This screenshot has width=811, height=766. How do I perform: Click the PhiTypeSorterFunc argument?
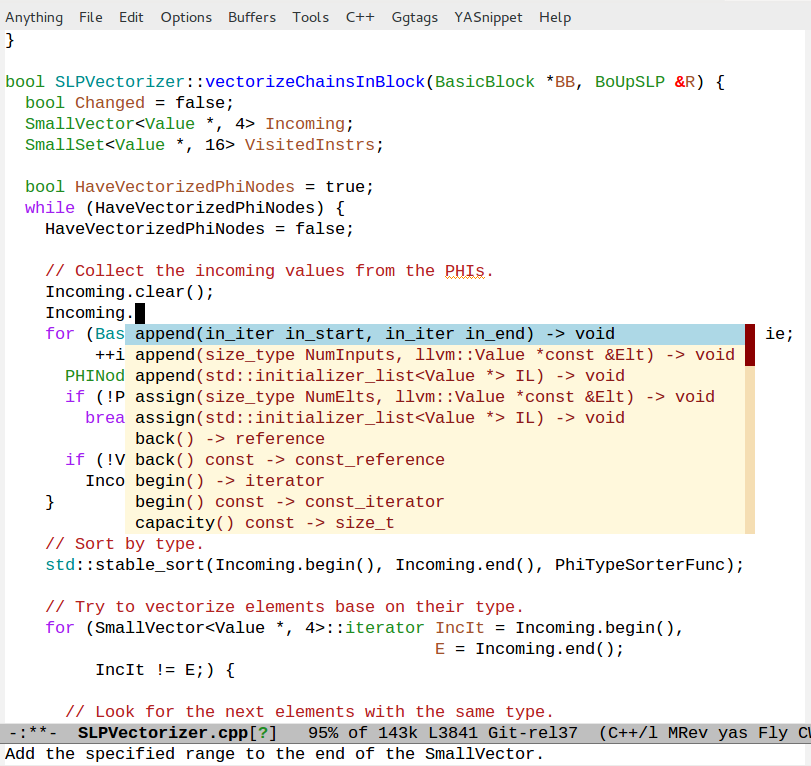click(639, 565)
